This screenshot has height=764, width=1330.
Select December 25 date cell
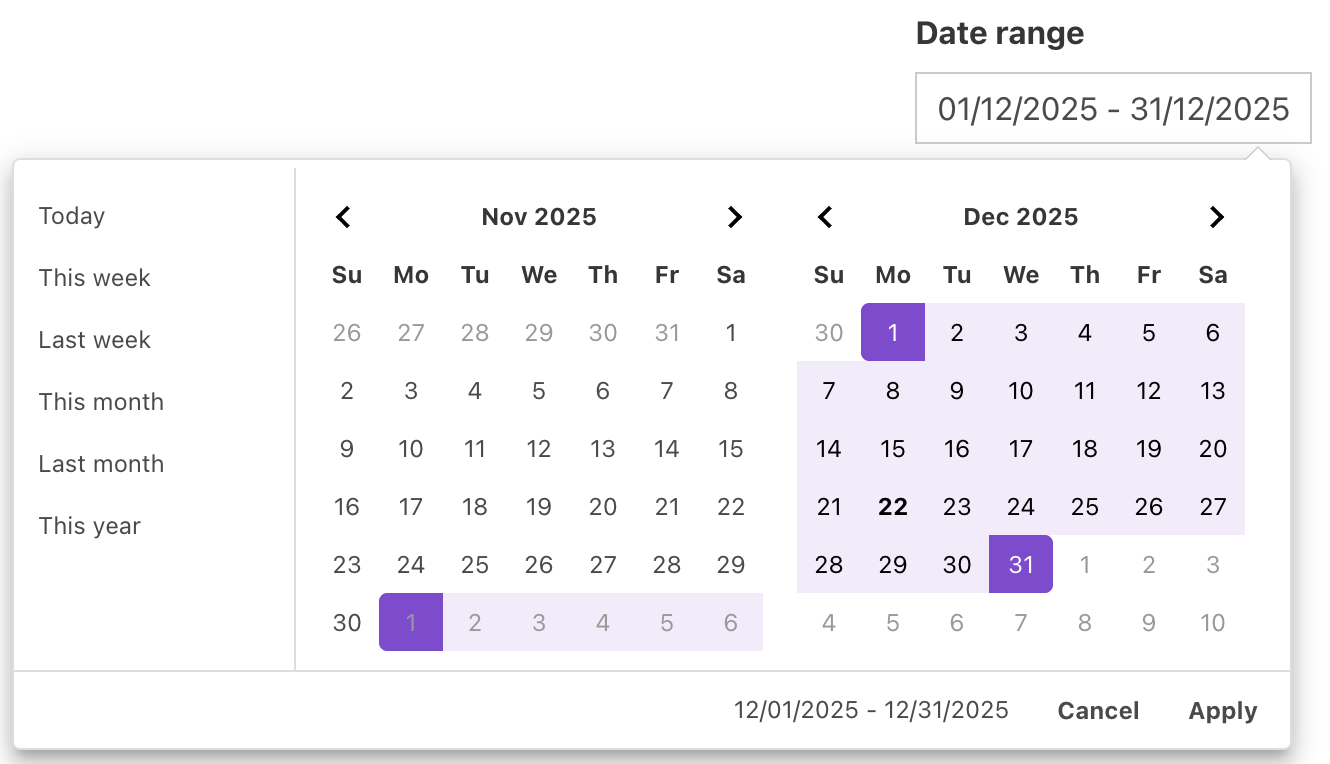point(1085,507)
